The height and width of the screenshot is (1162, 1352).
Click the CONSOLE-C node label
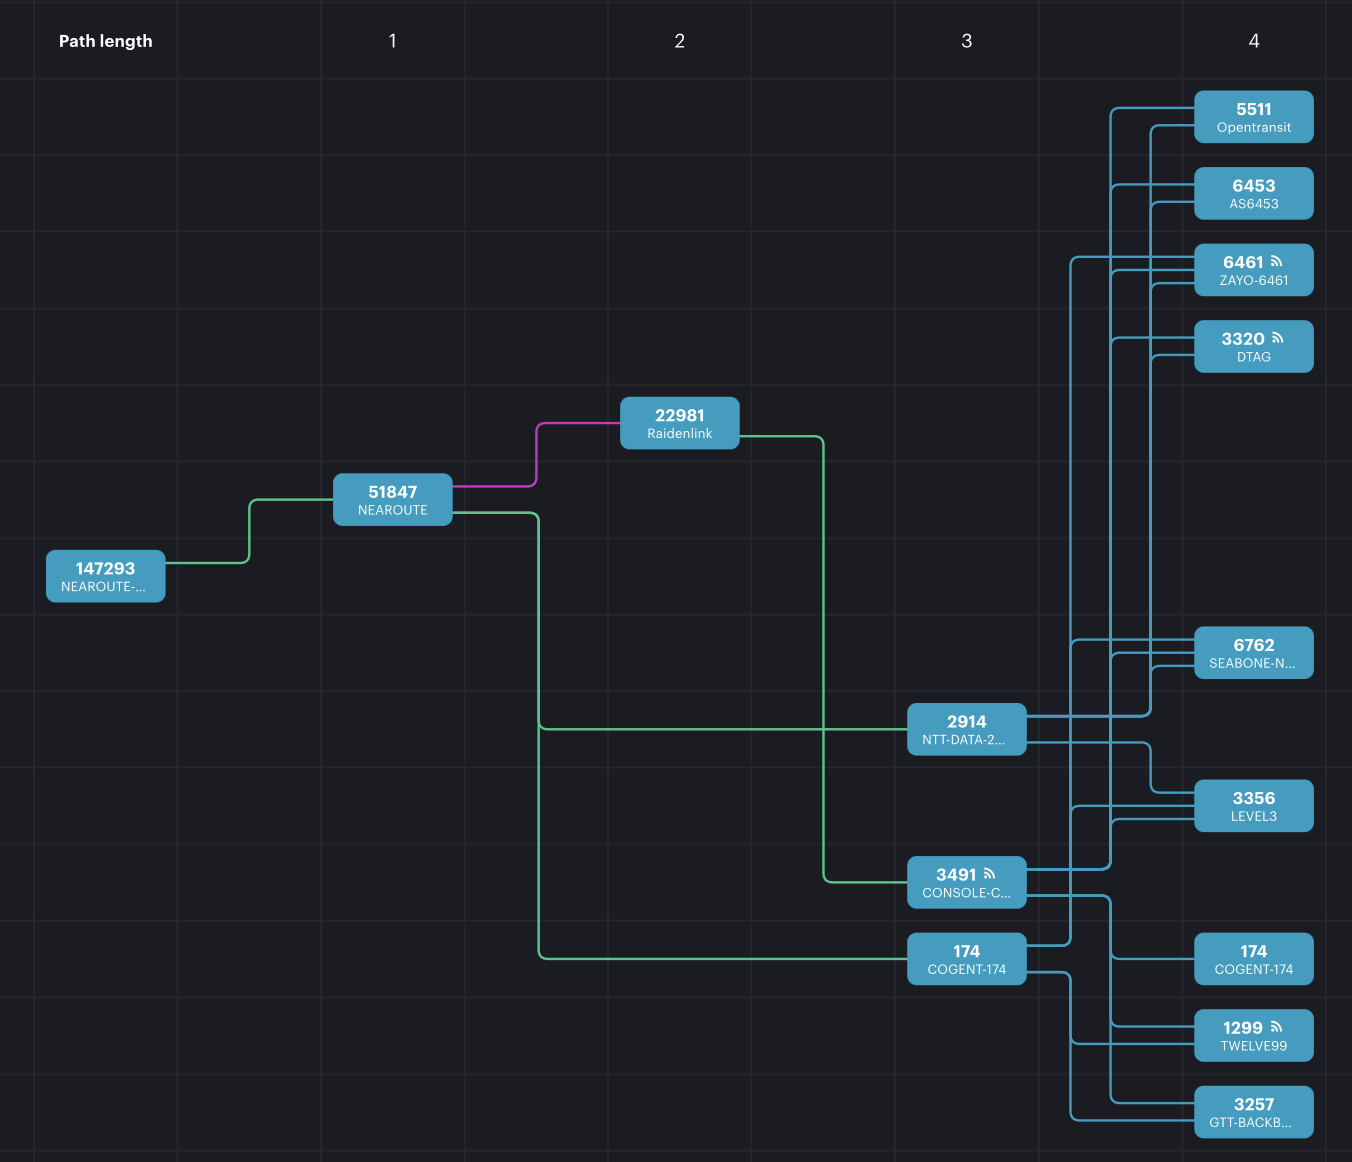(966, 893)
